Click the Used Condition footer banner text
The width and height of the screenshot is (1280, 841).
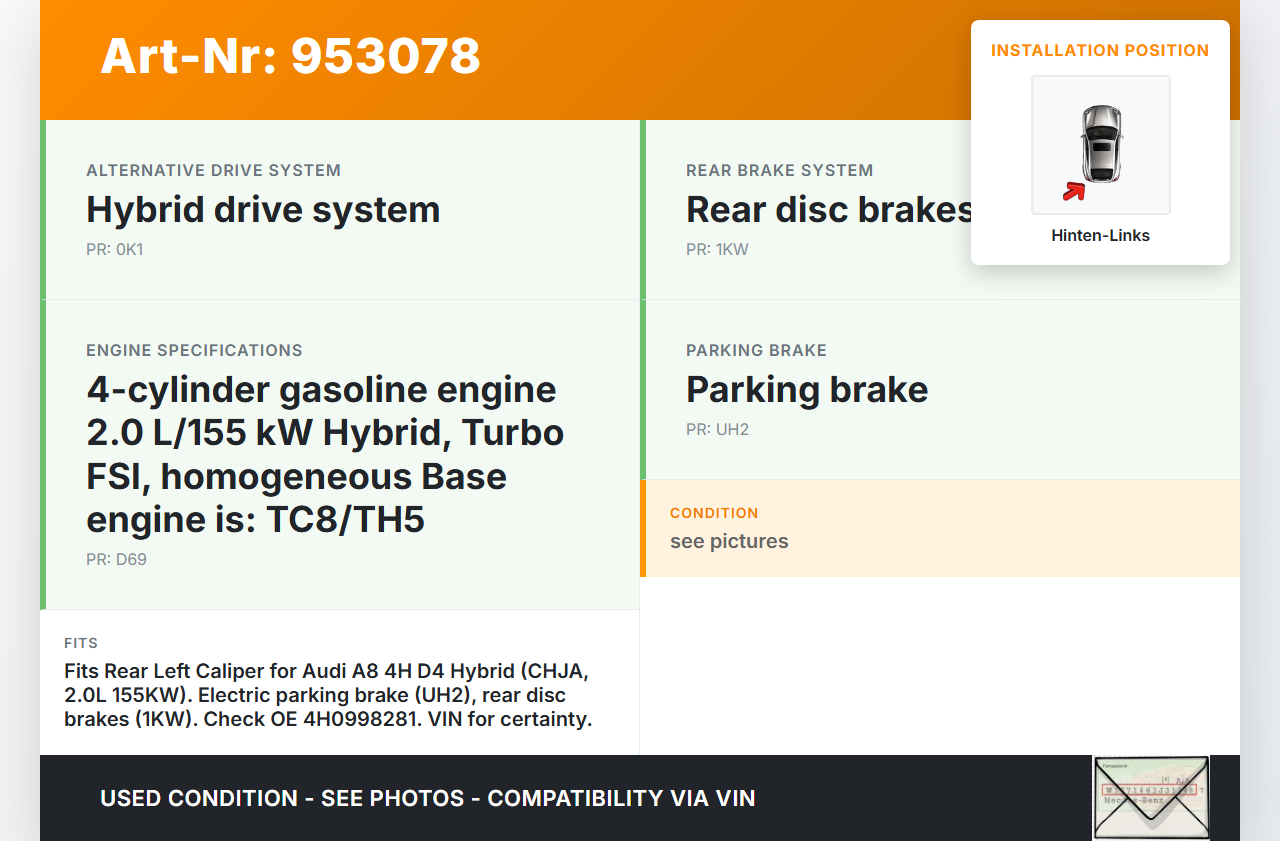pyautogui.click(x=428, y=798)
